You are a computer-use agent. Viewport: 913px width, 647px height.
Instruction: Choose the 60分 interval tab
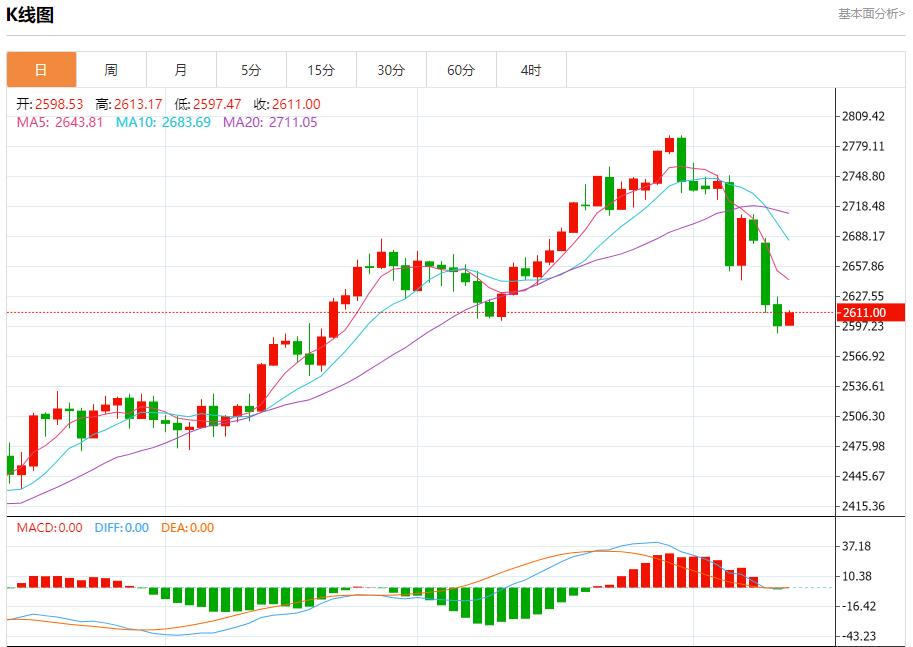coord(461,70)
